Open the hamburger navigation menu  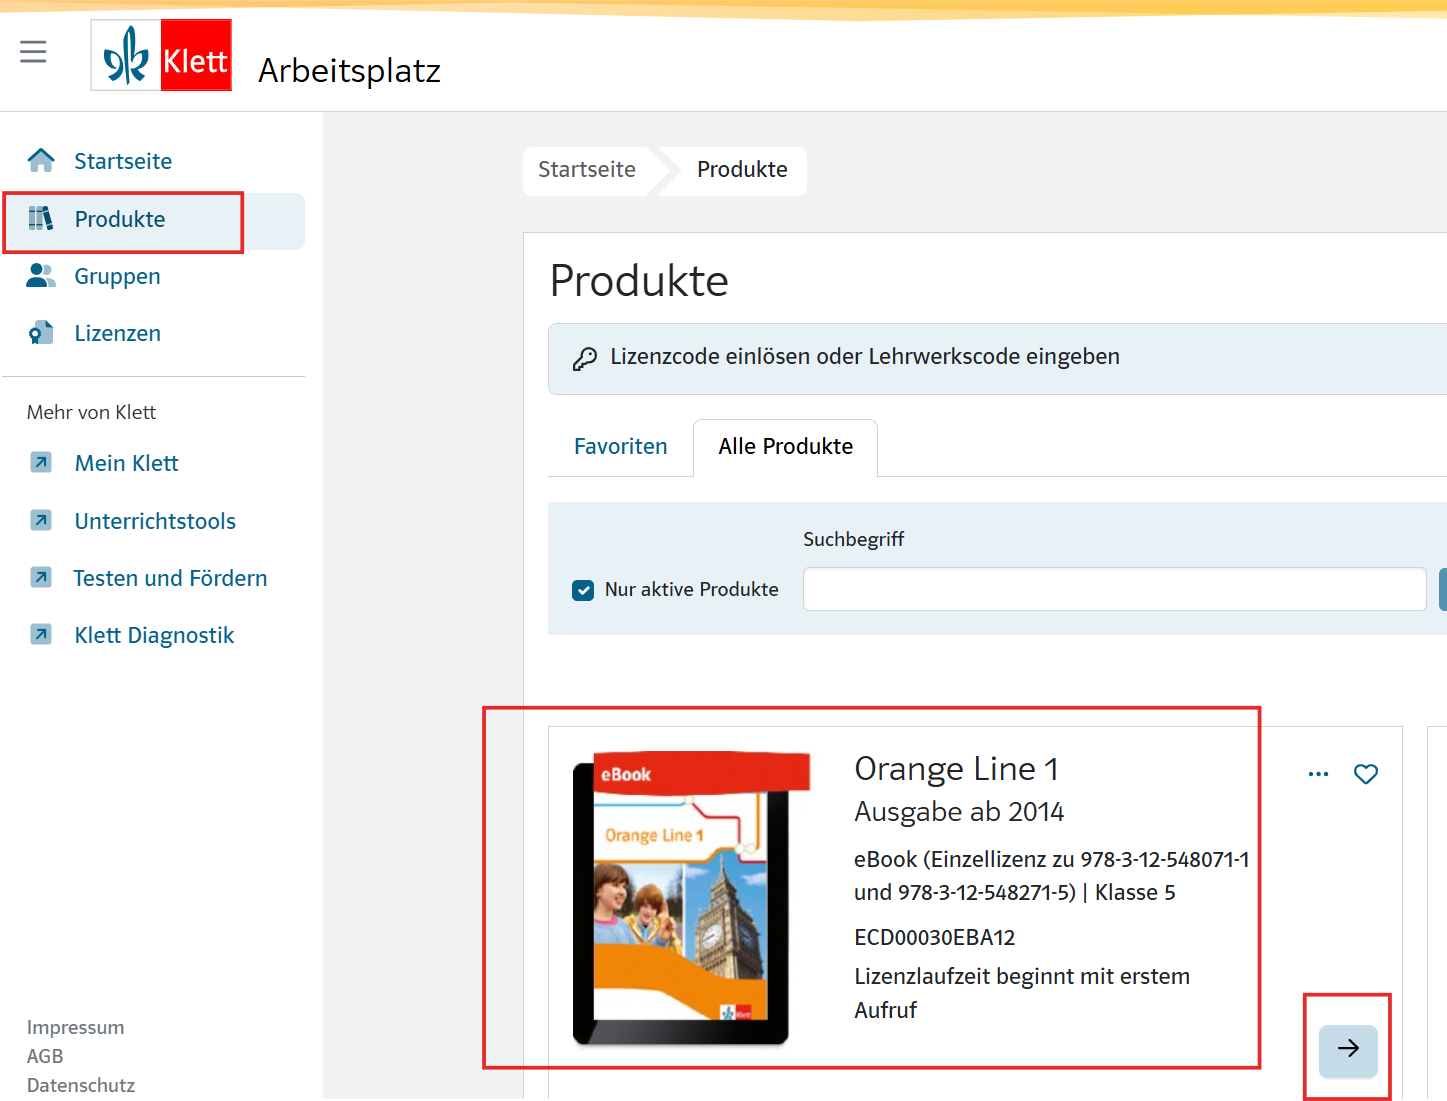[33, 51]
